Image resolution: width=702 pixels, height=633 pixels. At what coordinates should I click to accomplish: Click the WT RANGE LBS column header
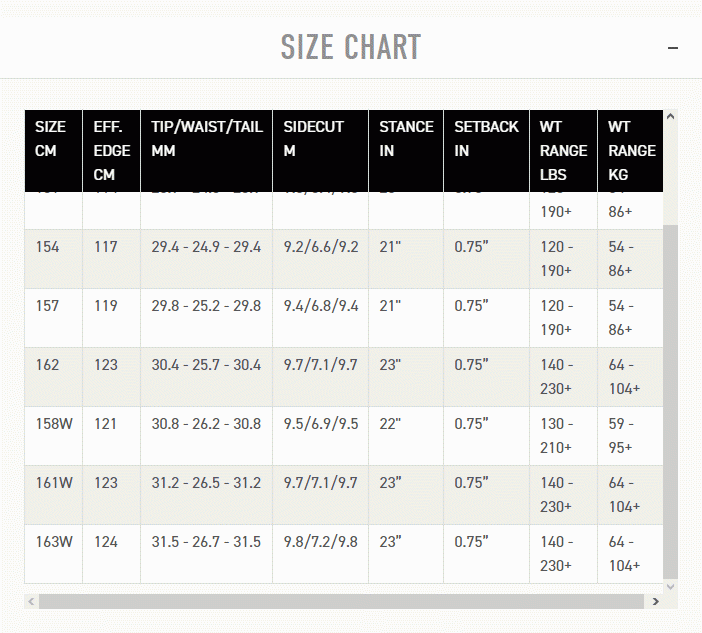[x=564, y=151]
